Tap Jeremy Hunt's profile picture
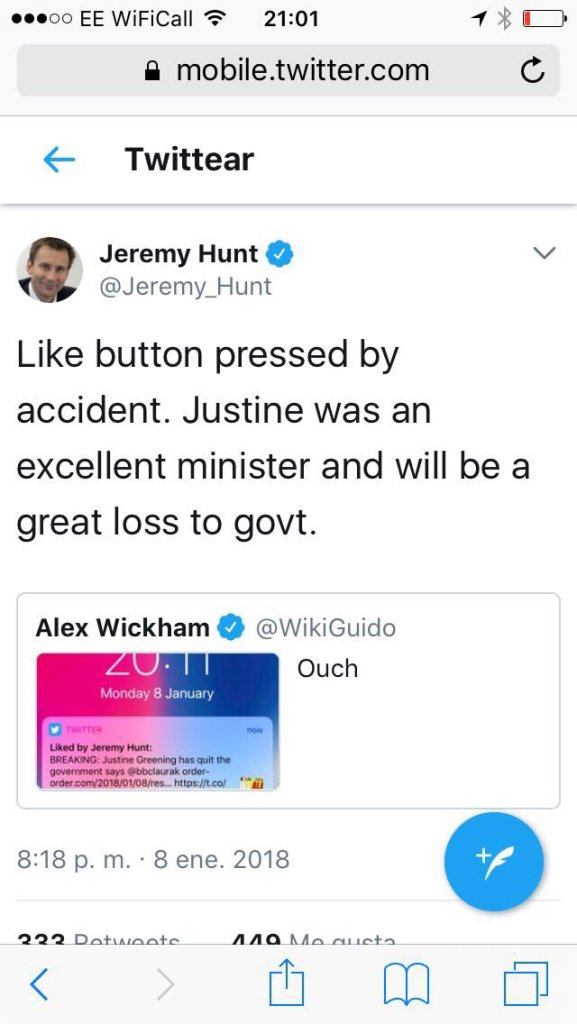Screen dimensions: 577x1024 coord(50,270)
